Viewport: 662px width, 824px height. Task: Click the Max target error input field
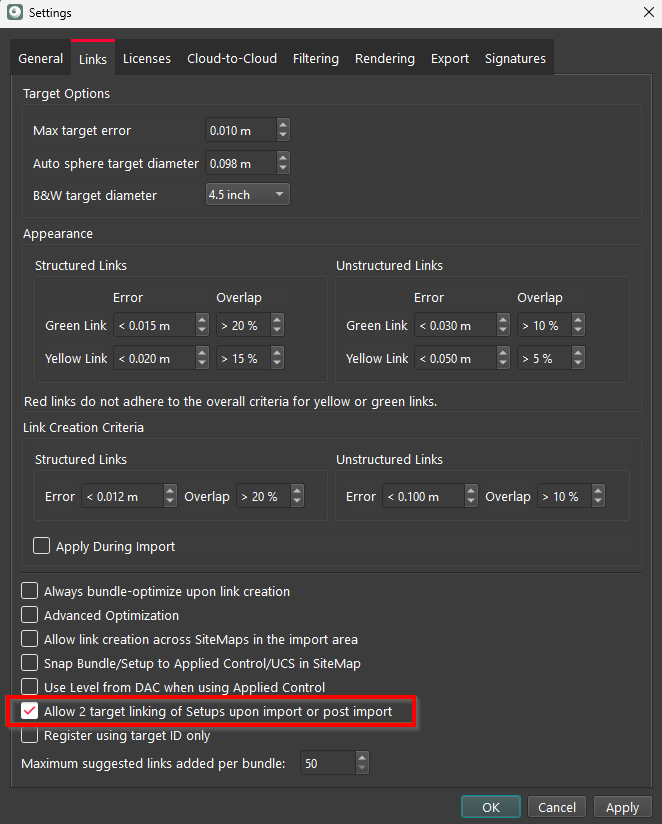point(240,131)
